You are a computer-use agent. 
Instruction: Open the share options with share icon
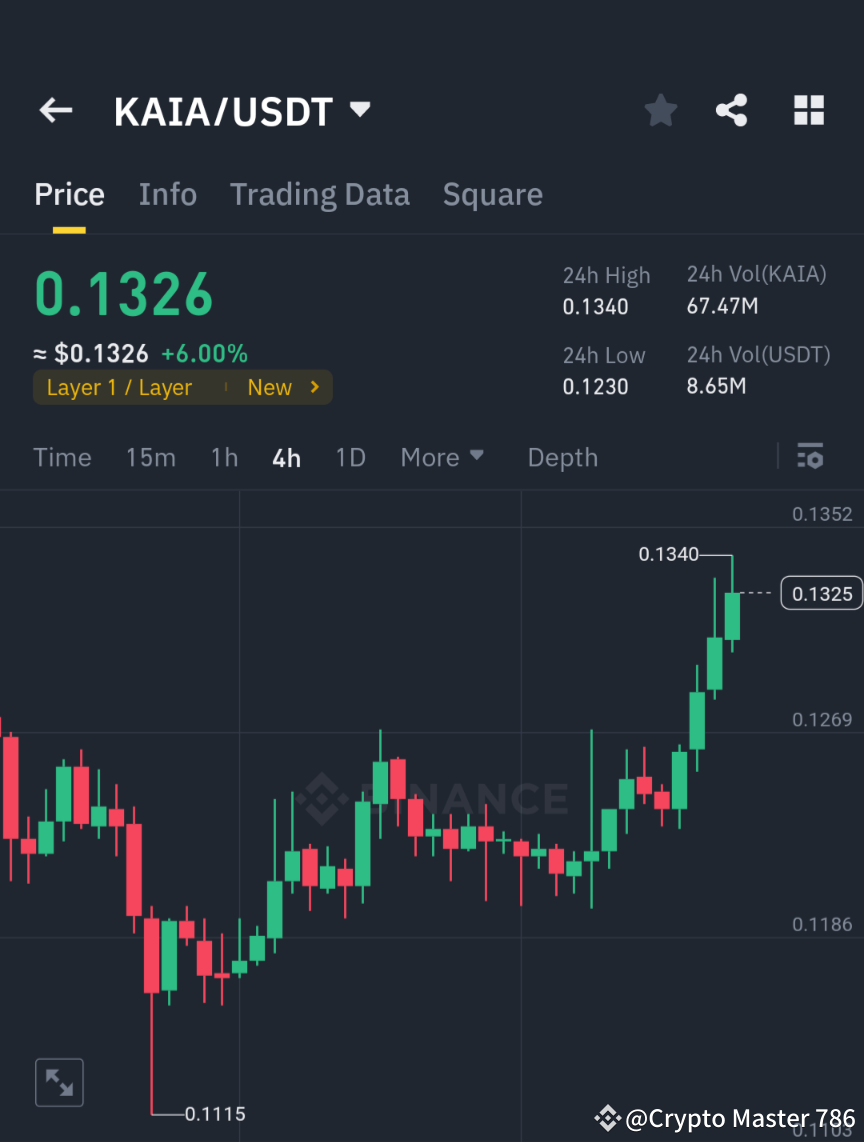732,110
